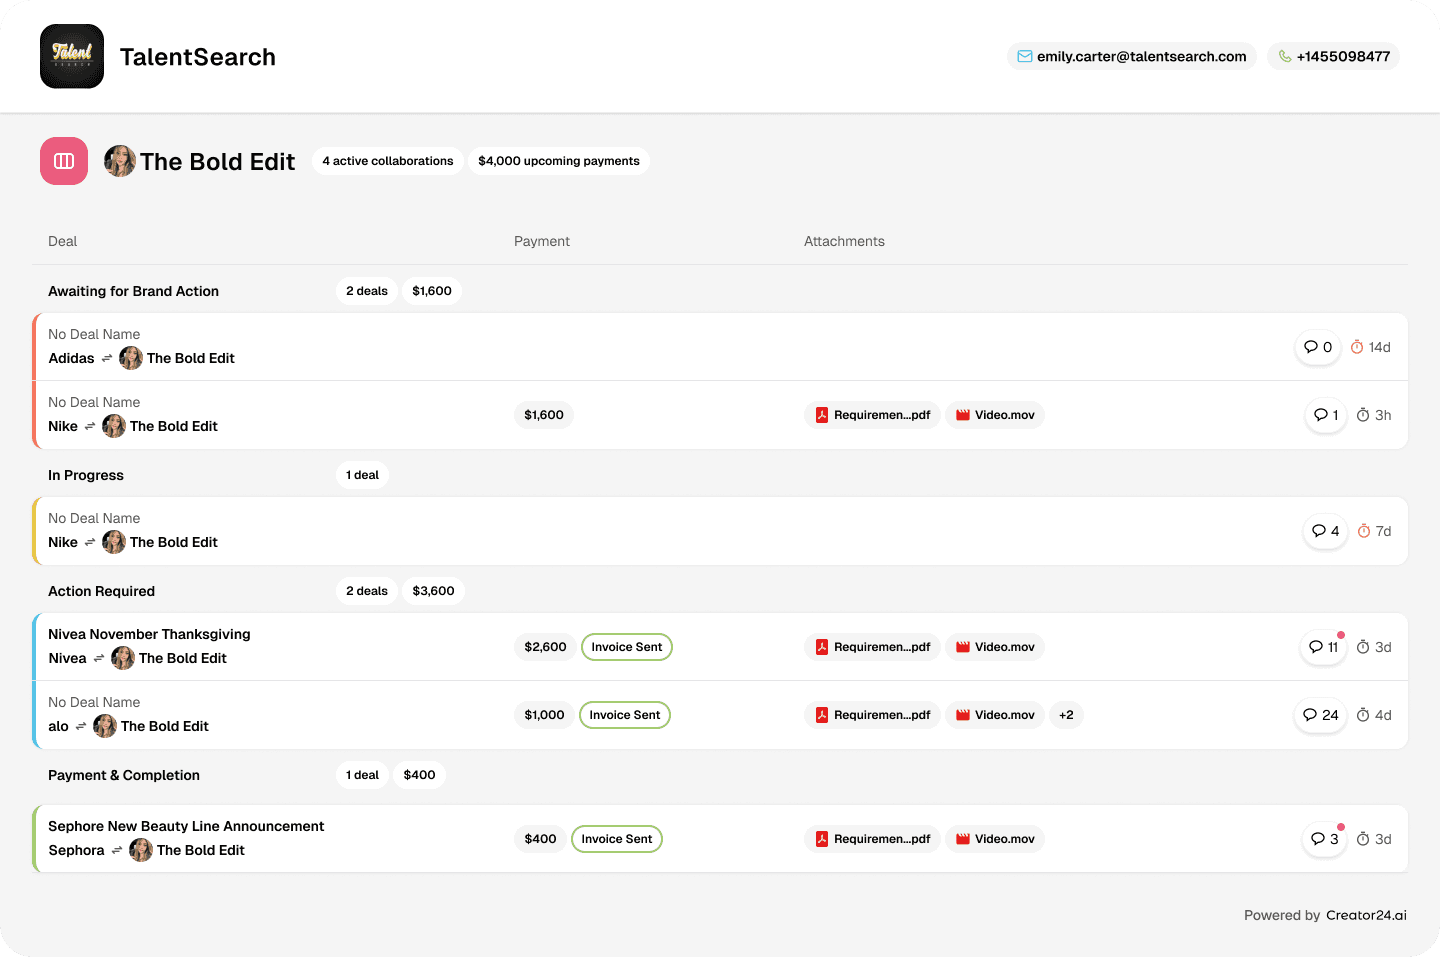The image size is (1440, 957).
Task: Open comments on the In Progress Nike deal
Action: pyautogui.click(x=1326, y=531)
